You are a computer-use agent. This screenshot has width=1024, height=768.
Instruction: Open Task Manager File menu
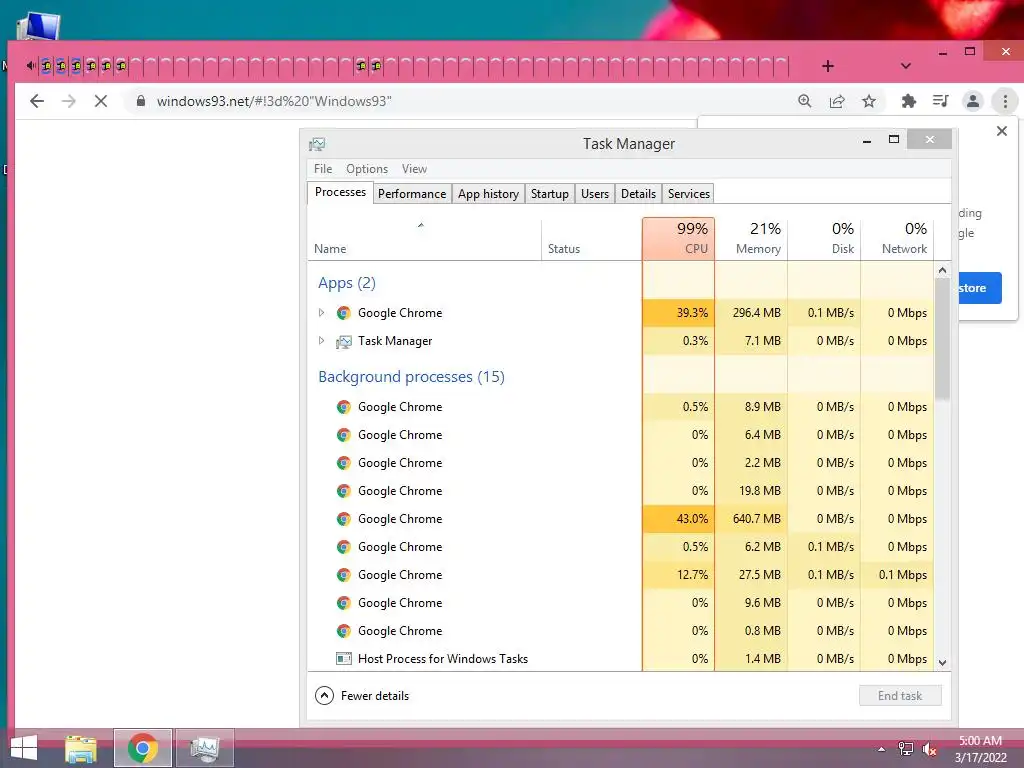pos(323,169)
